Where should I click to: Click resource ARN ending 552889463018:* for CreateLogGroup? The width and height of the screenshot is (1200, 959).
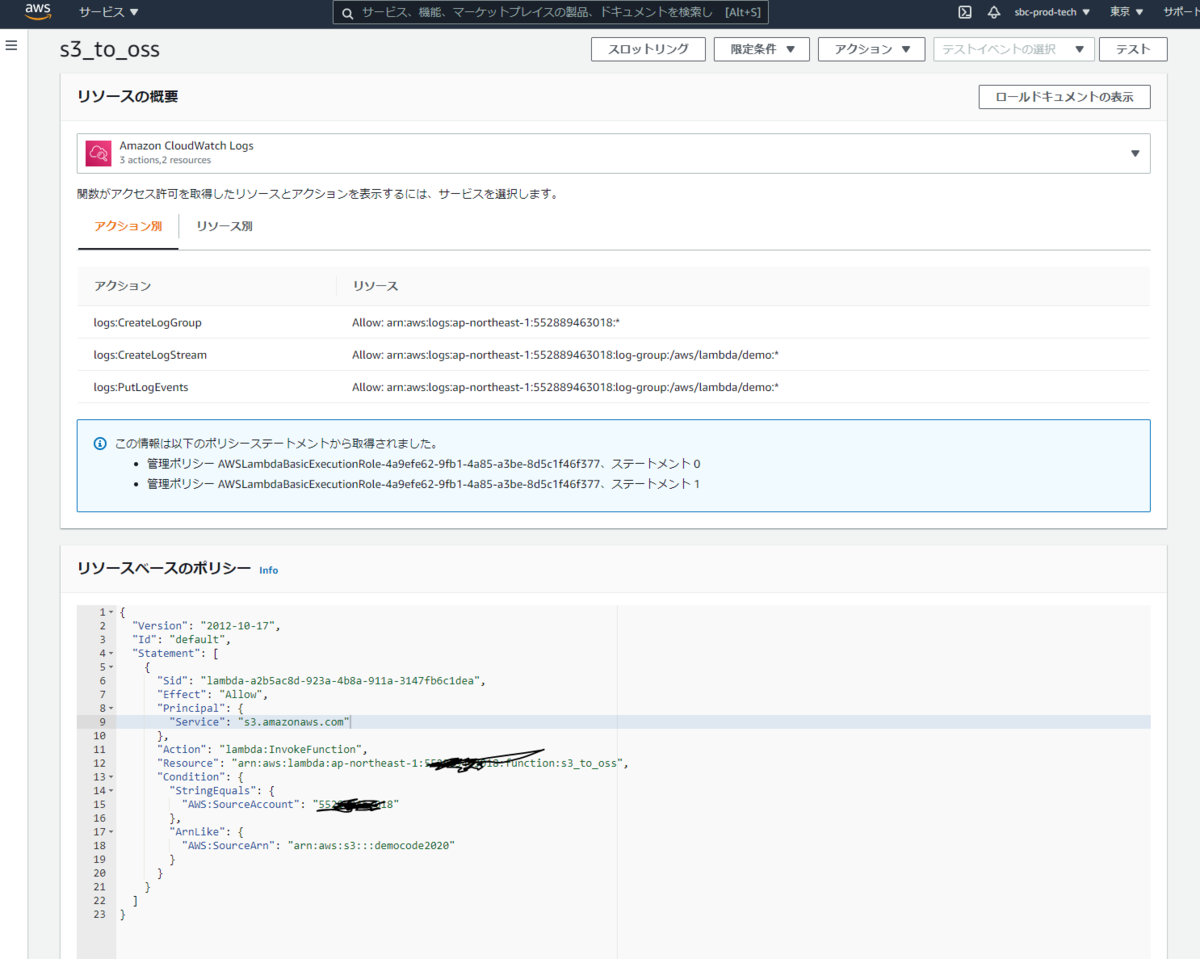(487, 322)
